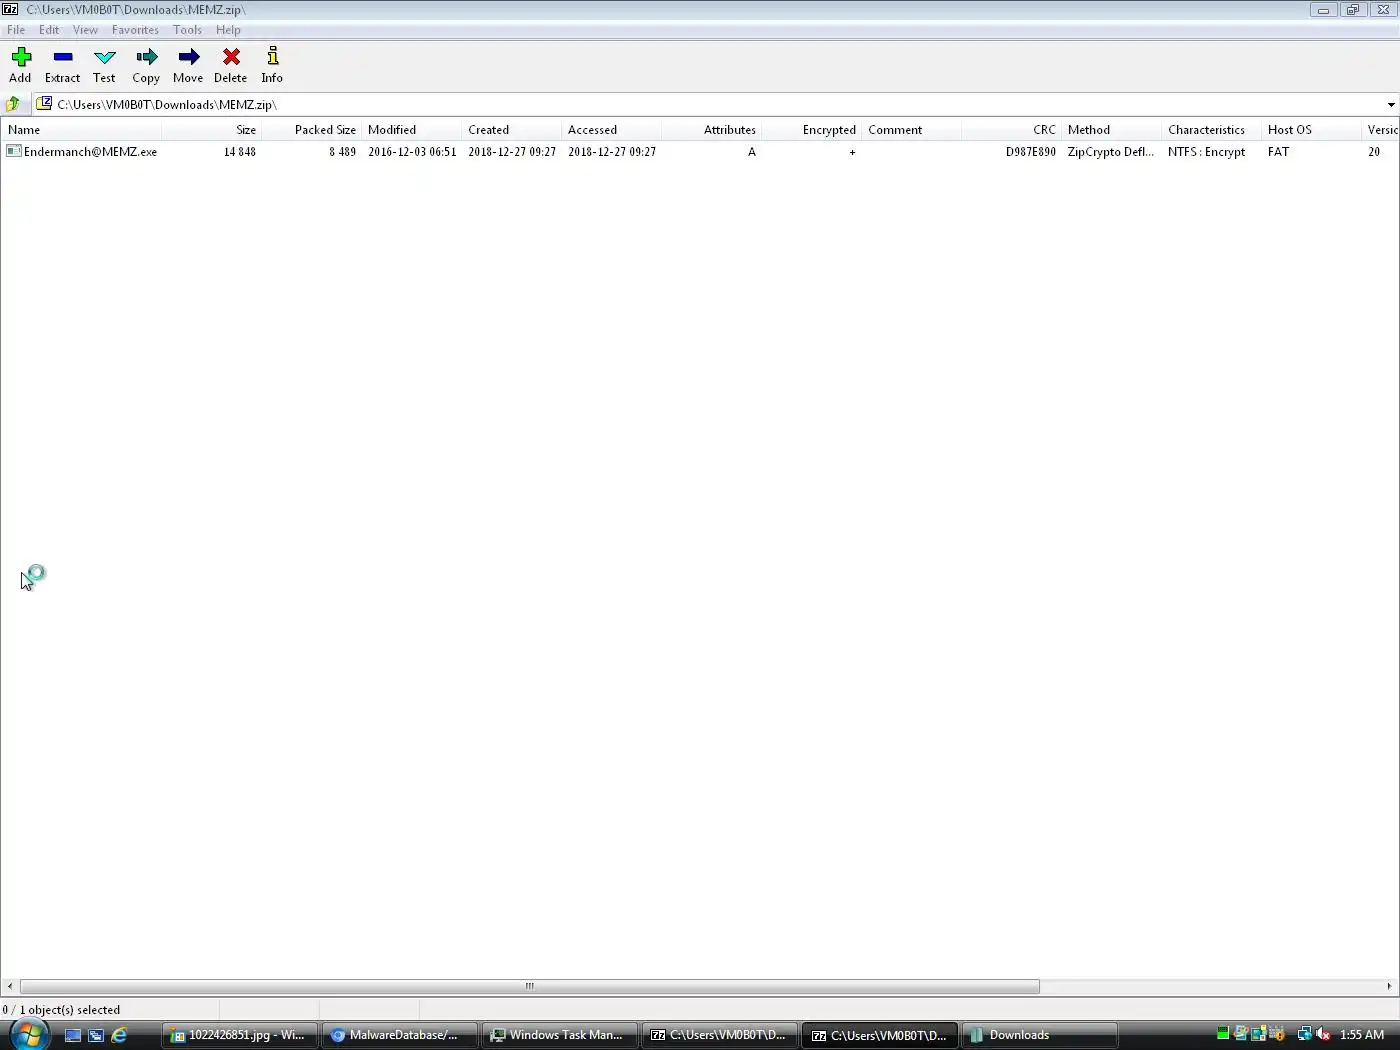The image size is (1400, 1050).
Task: Click the network tray icon
Action: 1304,1034
